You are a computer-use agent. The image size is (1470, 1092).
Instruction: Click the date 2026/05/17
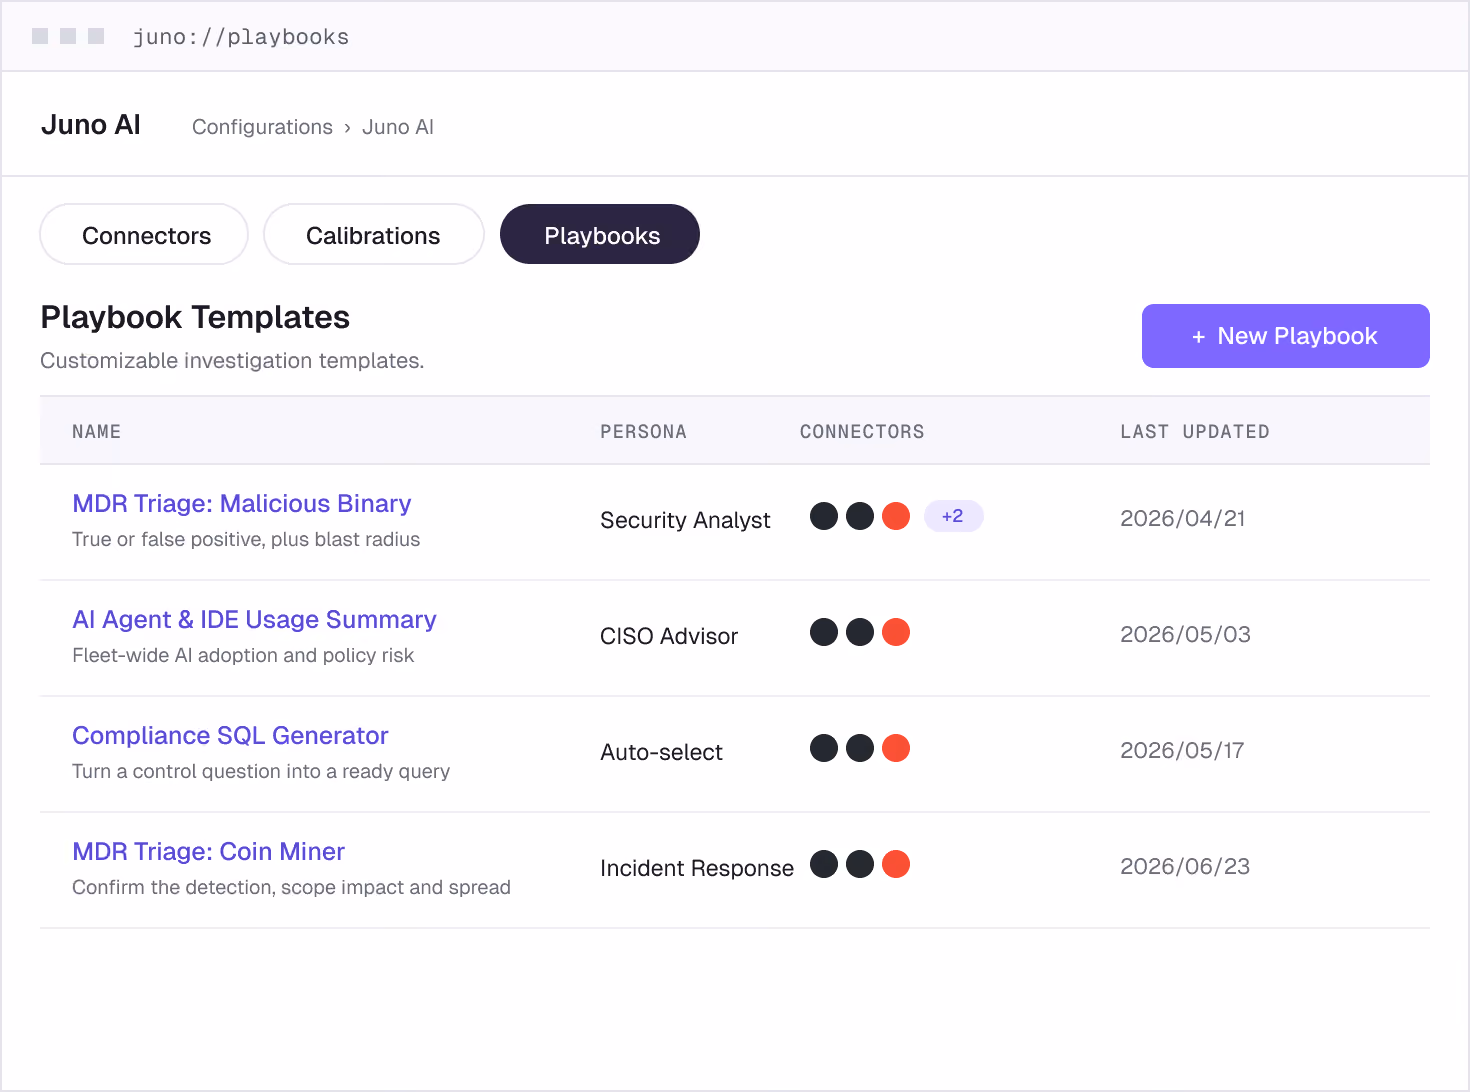(x=1182, y=750)
